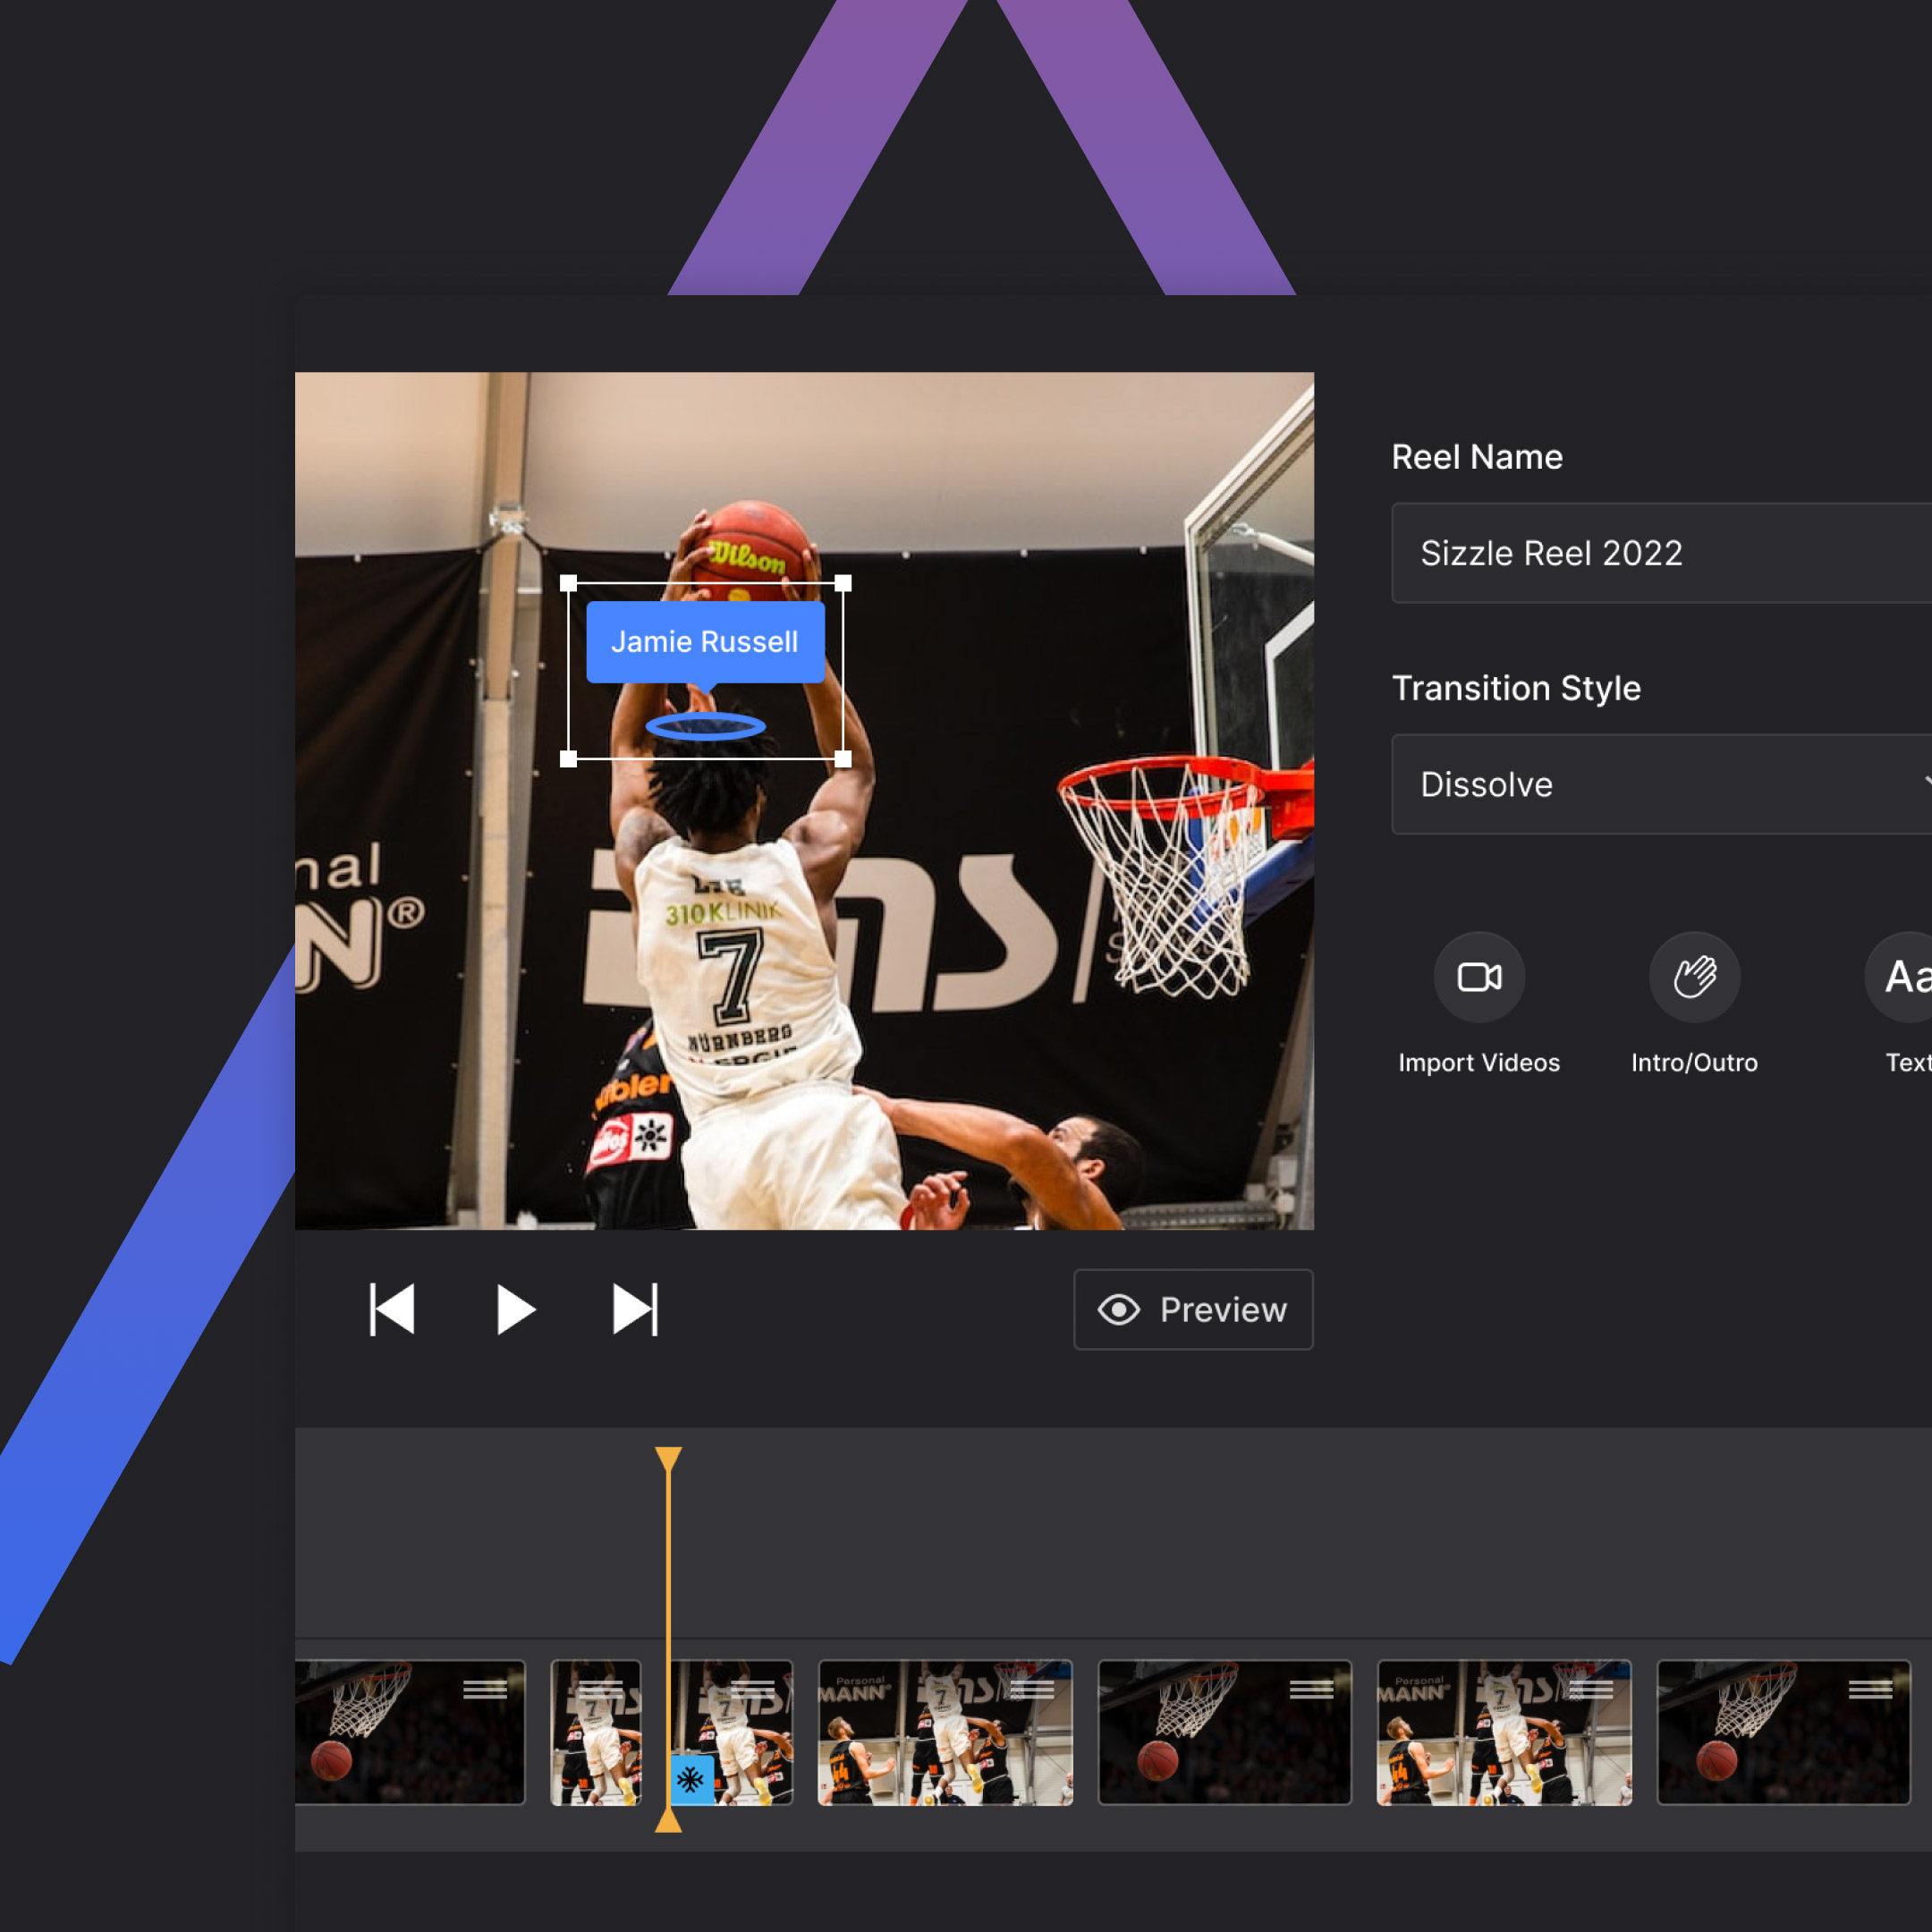The height and width of the screenshot is (1932, 1932).
Task: Click the Reel Name field containing Sizzle Reel 2022
Action: pyautogui.click(x=1660, y=554)
